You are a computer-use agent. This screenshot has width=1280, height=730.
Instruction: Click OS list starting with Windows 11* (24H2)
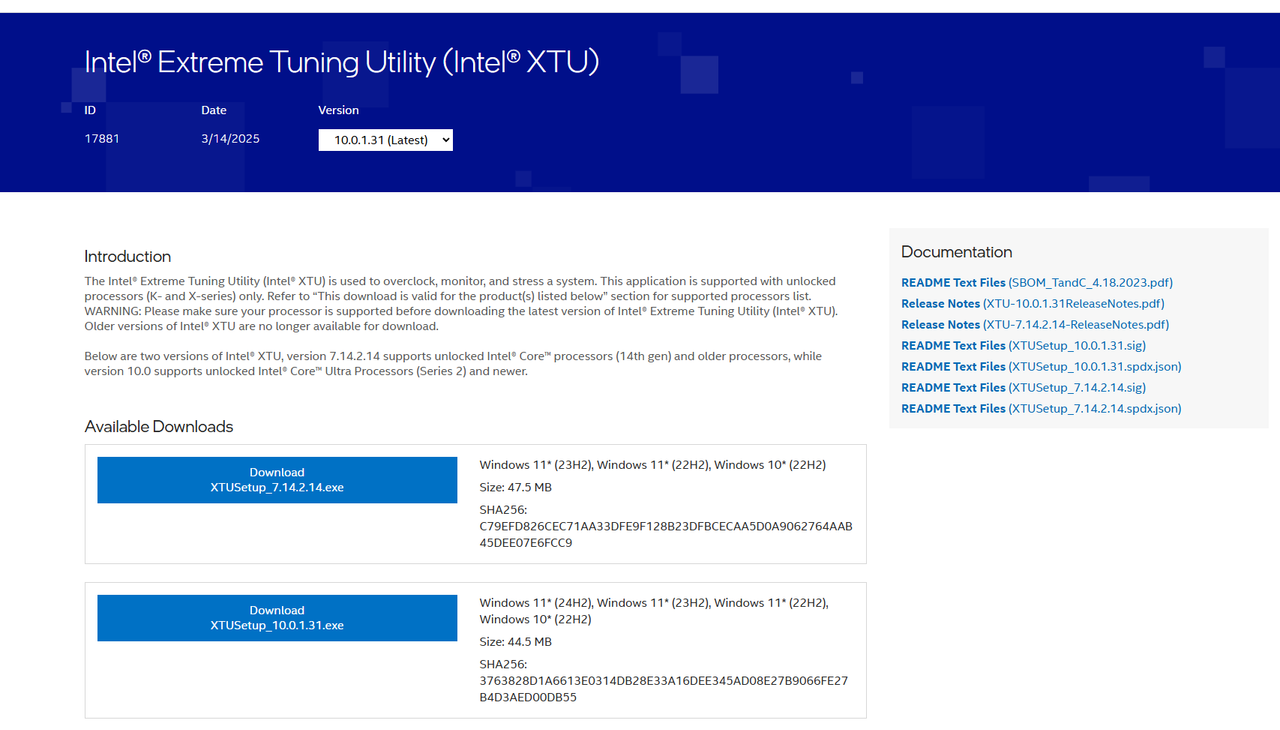654,611
